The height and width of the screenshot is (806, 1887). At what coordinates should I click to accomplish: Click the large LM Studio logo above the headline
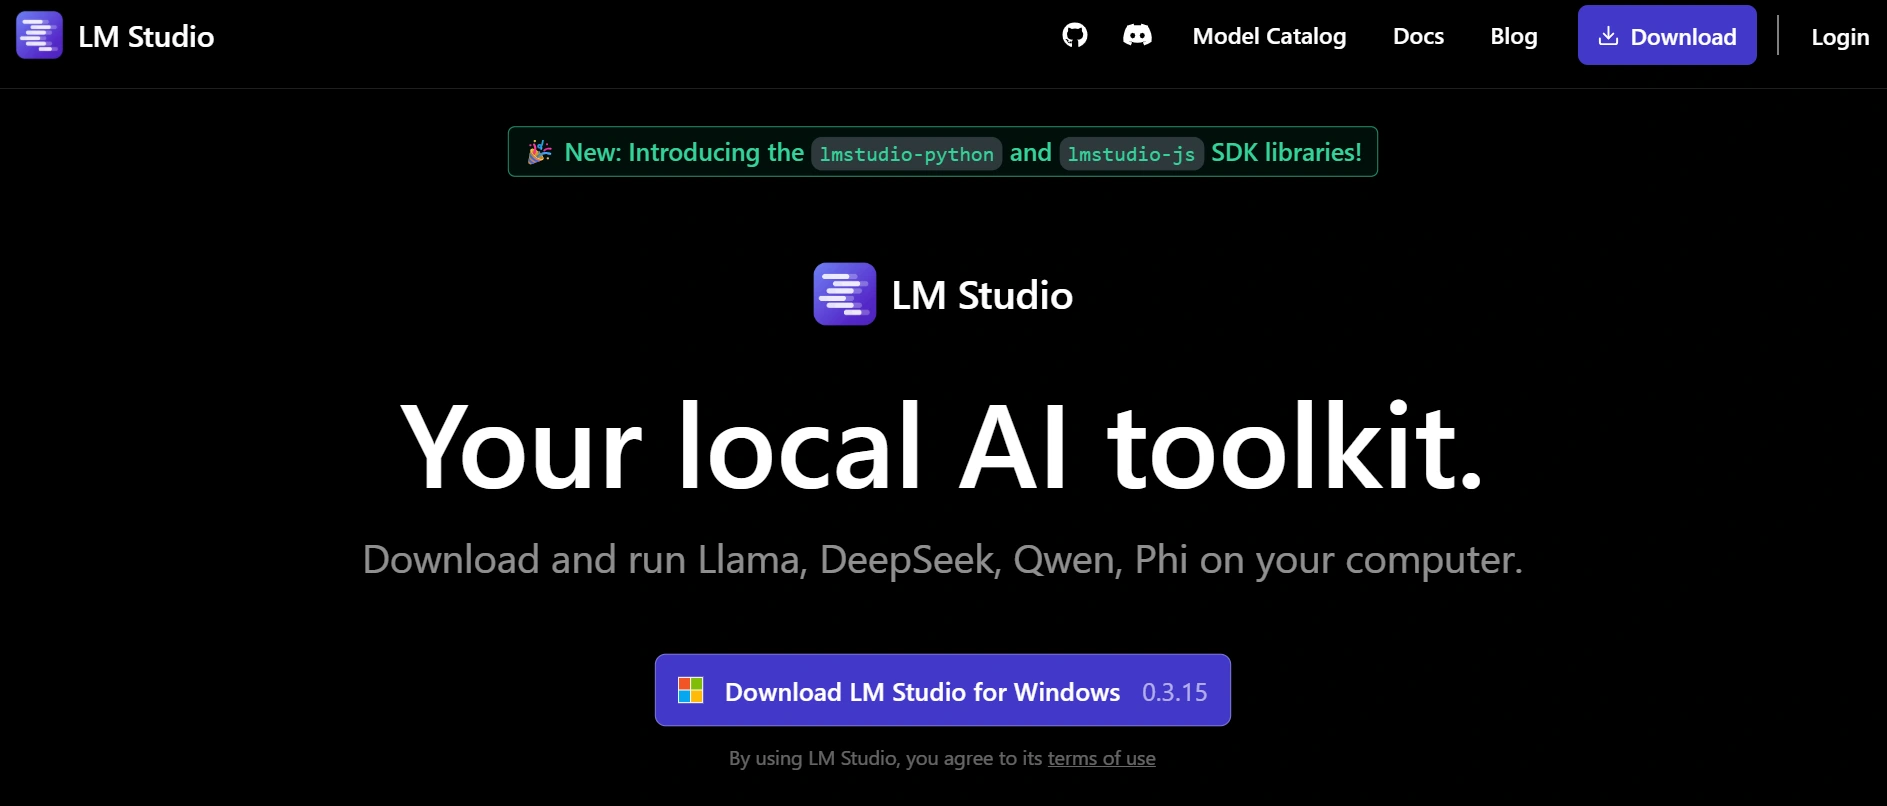(844, 294)
